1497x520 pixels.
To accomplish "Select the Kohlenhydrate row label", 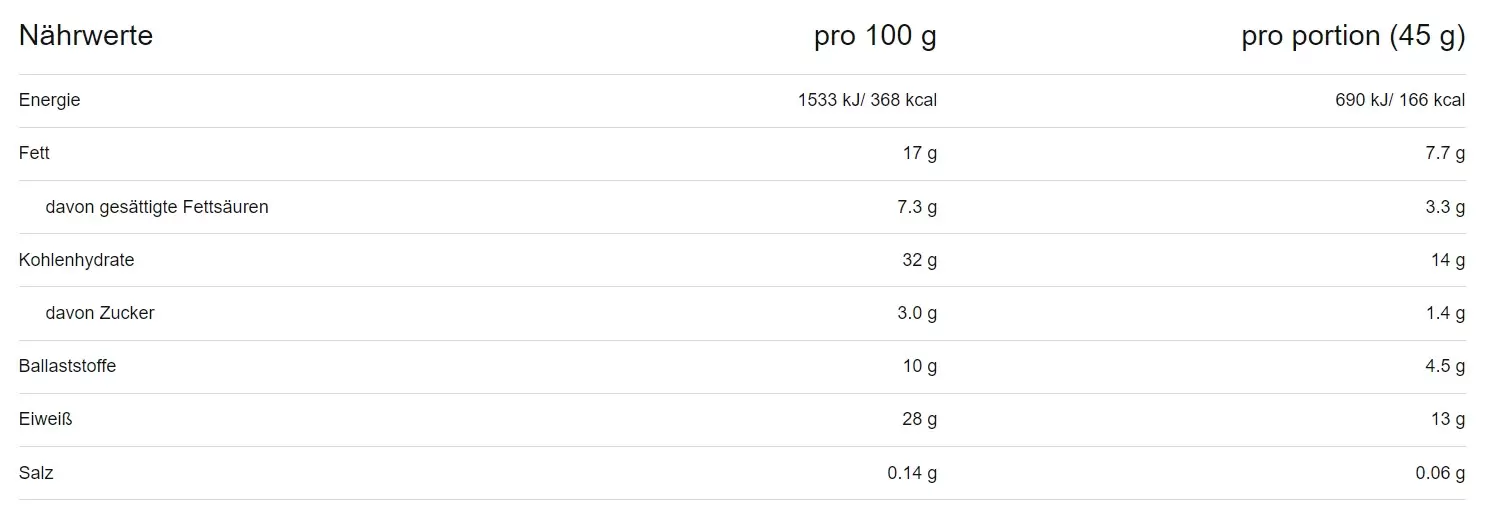I will (77, 260).
